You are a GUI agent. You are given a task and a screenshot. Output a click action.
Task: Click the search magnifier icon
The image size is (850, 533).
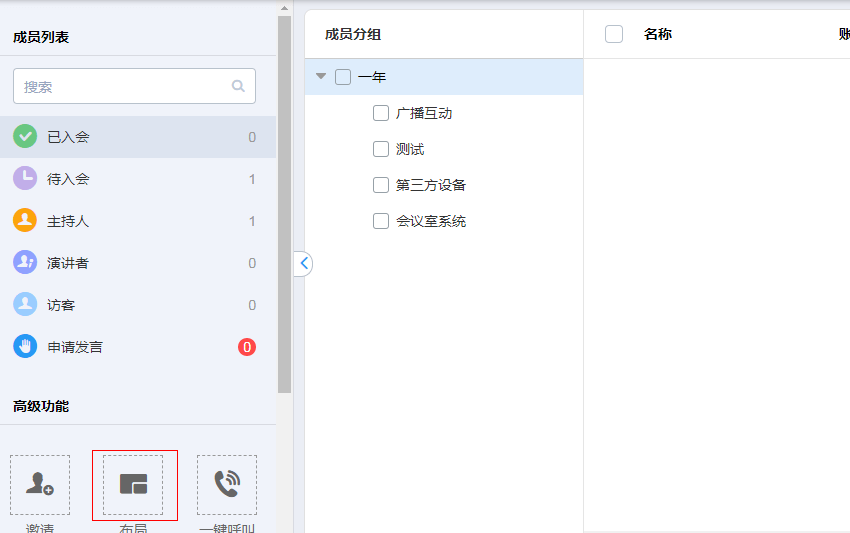tap(238, 86)
